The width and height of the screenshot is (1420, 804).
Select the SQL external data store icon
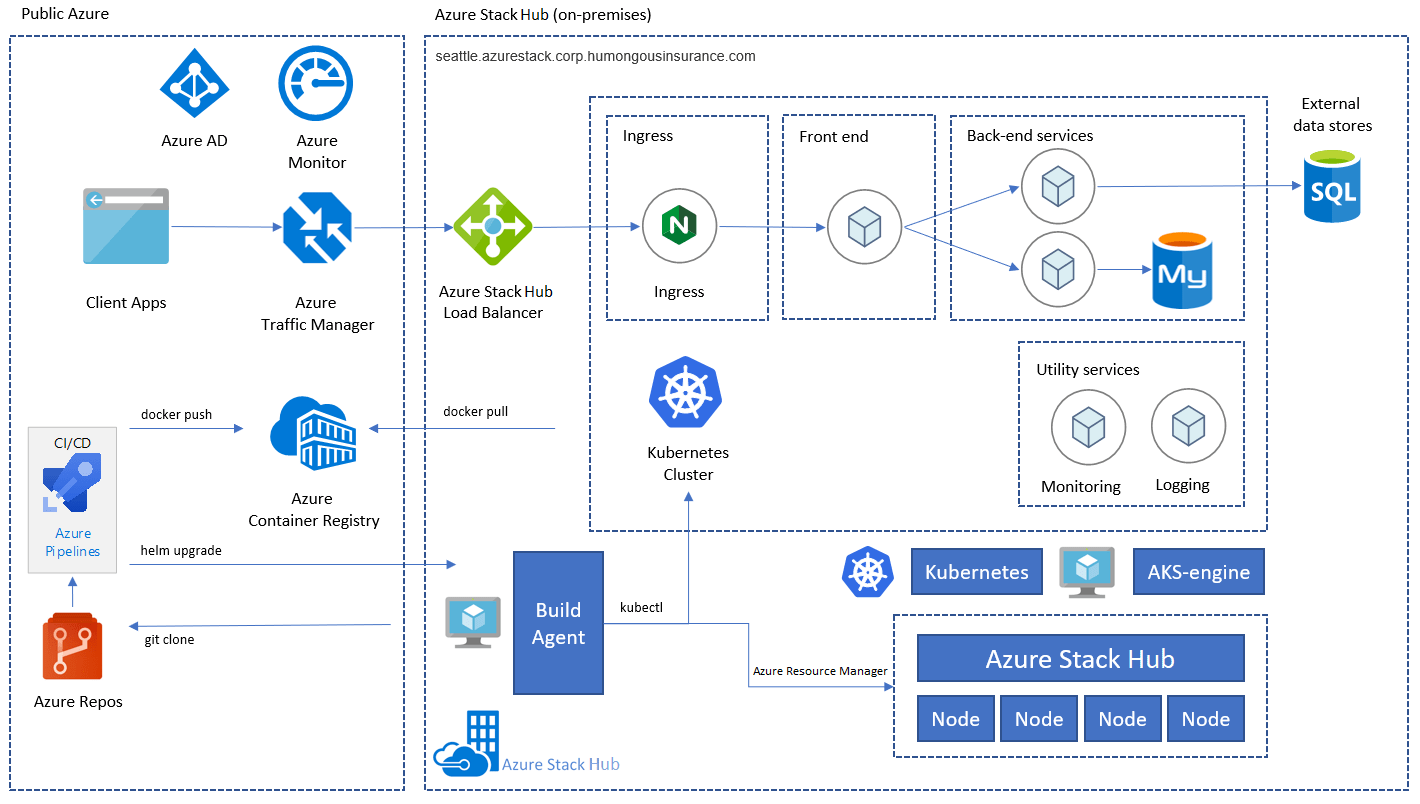tap(1331, 186)
